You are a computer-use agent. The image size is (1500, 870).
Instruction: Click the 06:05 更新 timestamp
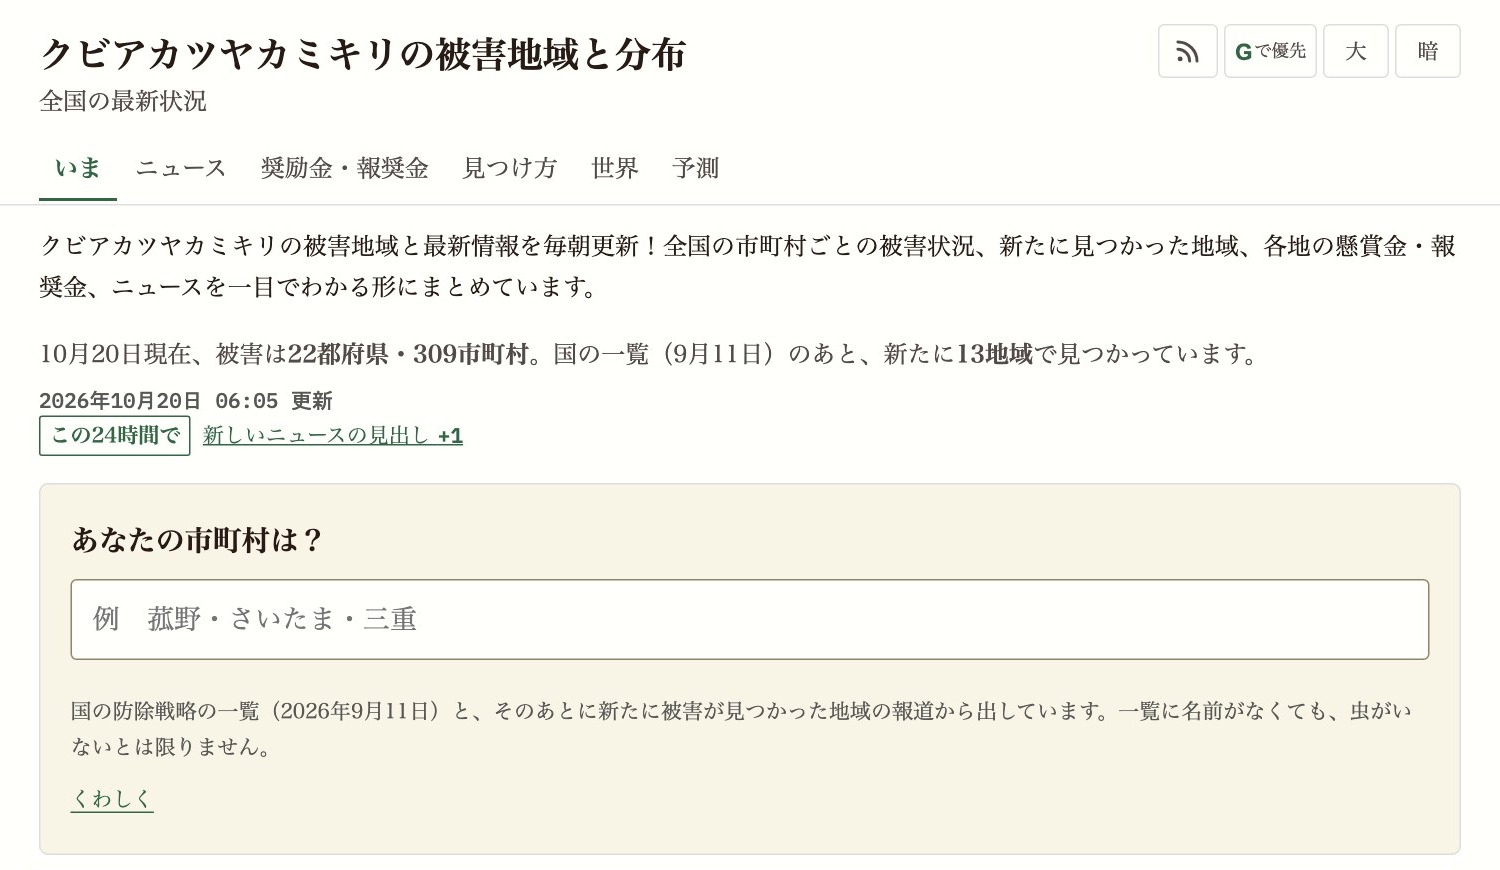point(273,401)
